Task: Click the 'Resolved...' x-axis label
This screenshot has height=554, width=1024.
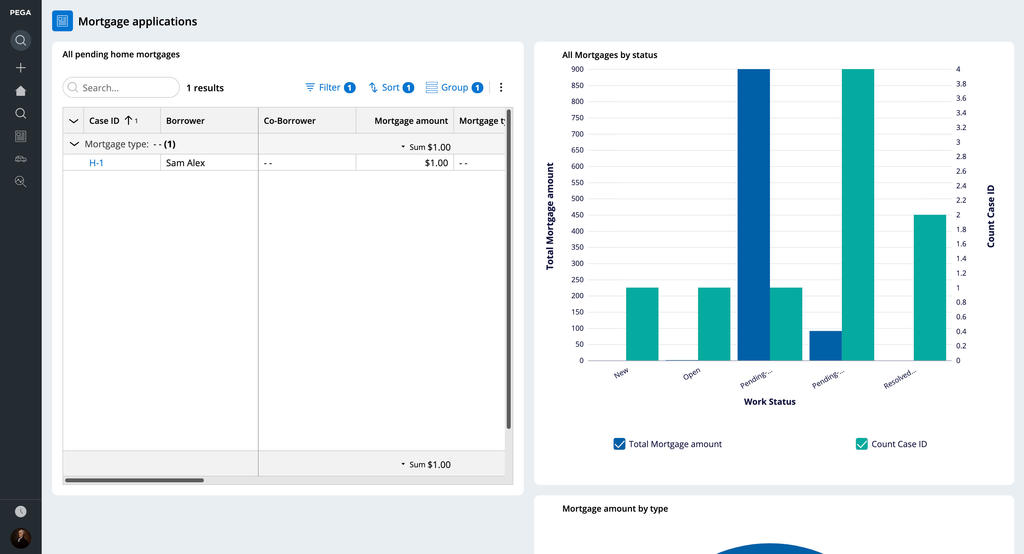Action: (899, 379)
